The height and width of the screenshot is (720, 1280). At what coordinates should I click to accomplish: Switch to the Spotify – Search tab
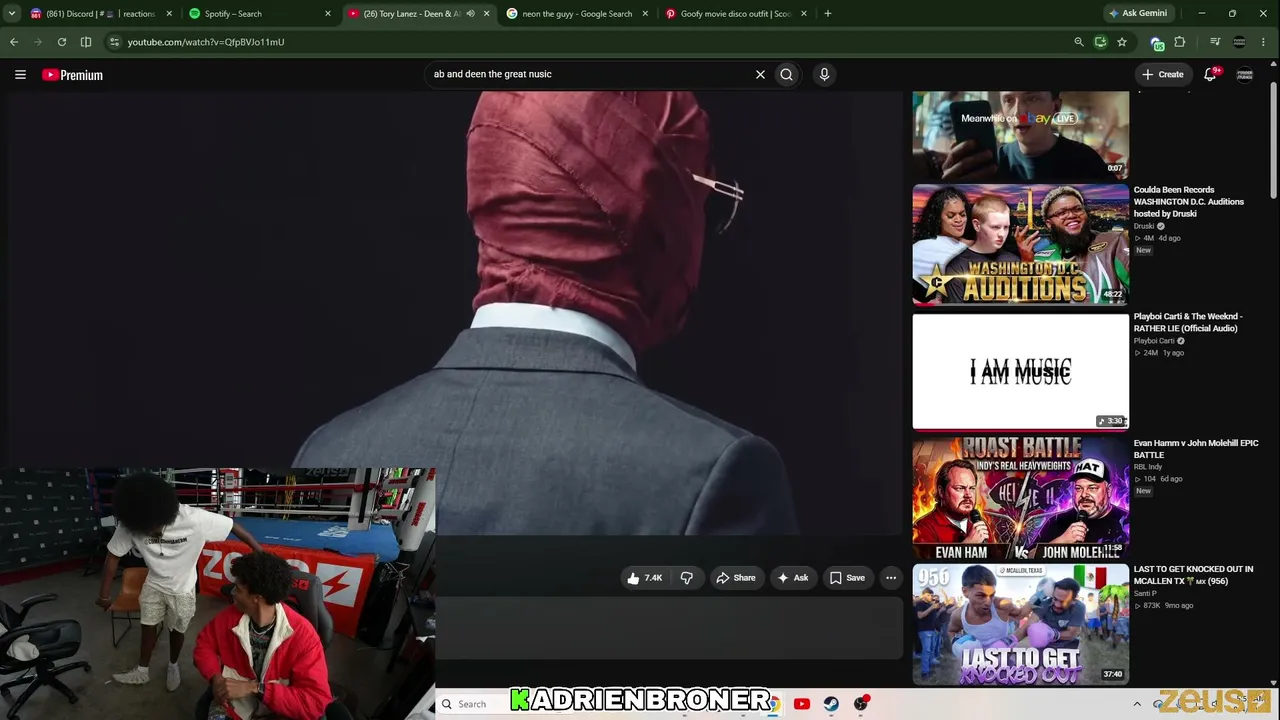coord(260,14)
